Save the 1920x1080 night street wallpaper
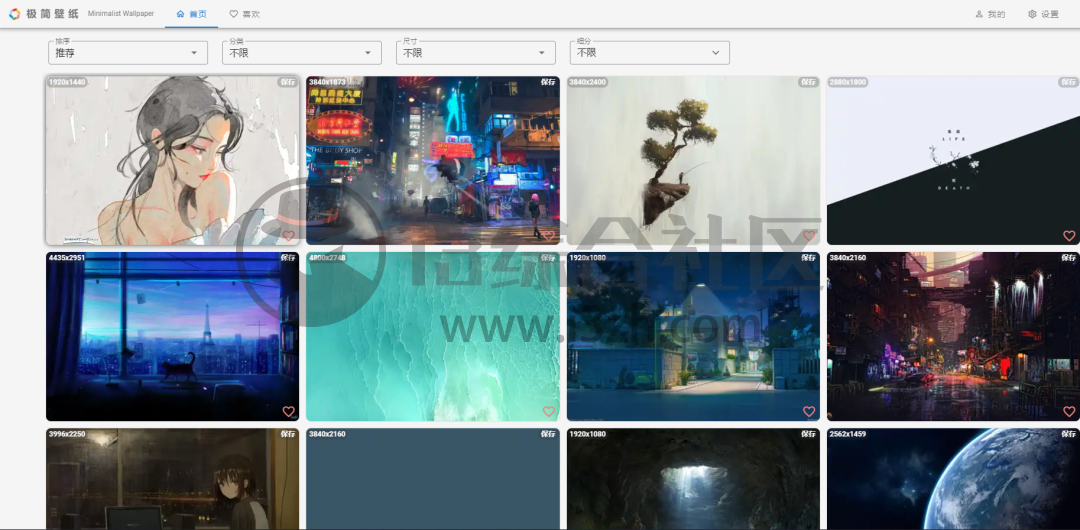Screen dimensions: 1080x530 tap(808, 258)
